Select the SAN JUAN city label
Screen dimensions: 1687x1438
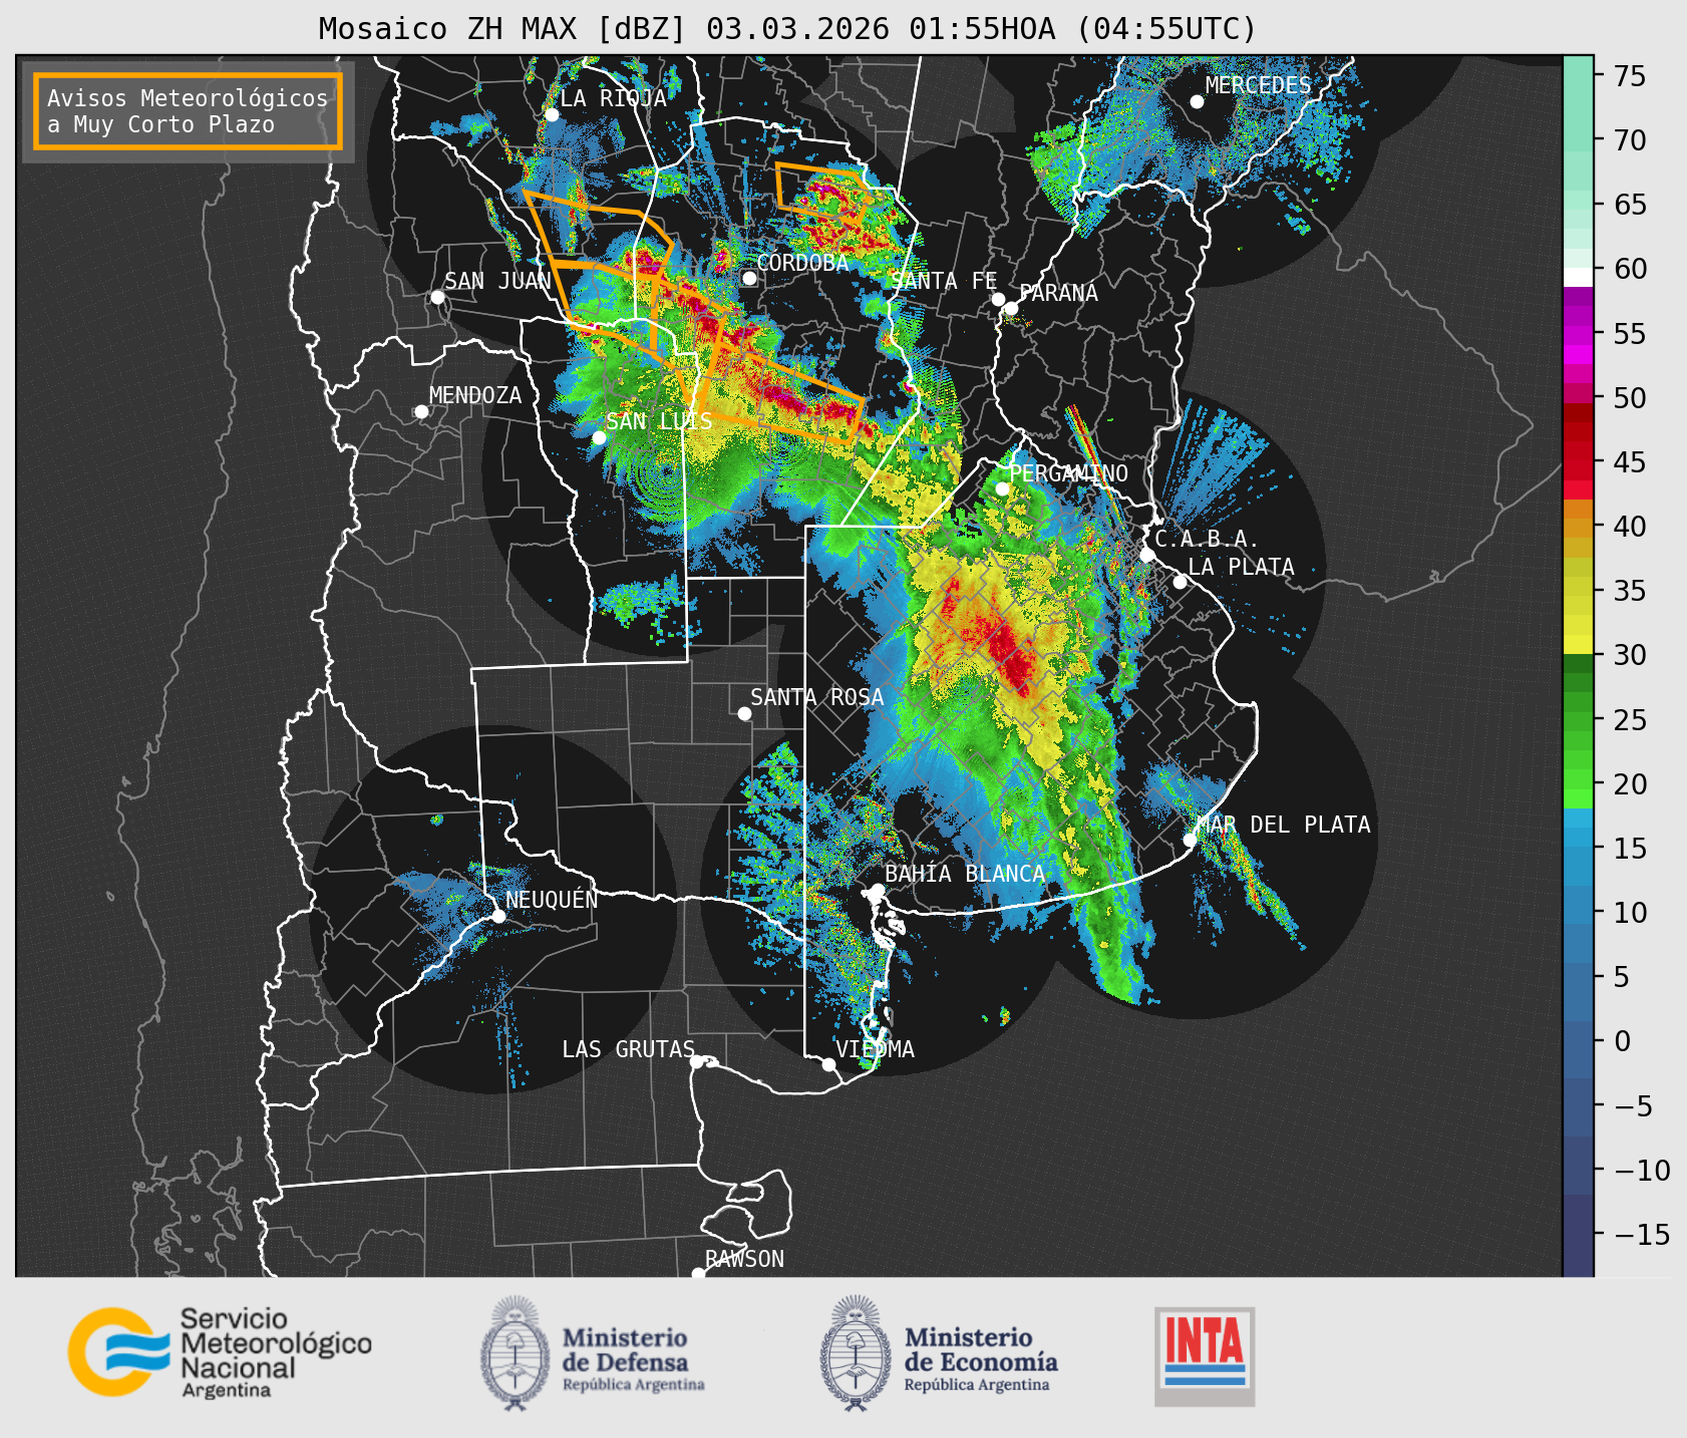pyautogui.click(x=497, y=281)
